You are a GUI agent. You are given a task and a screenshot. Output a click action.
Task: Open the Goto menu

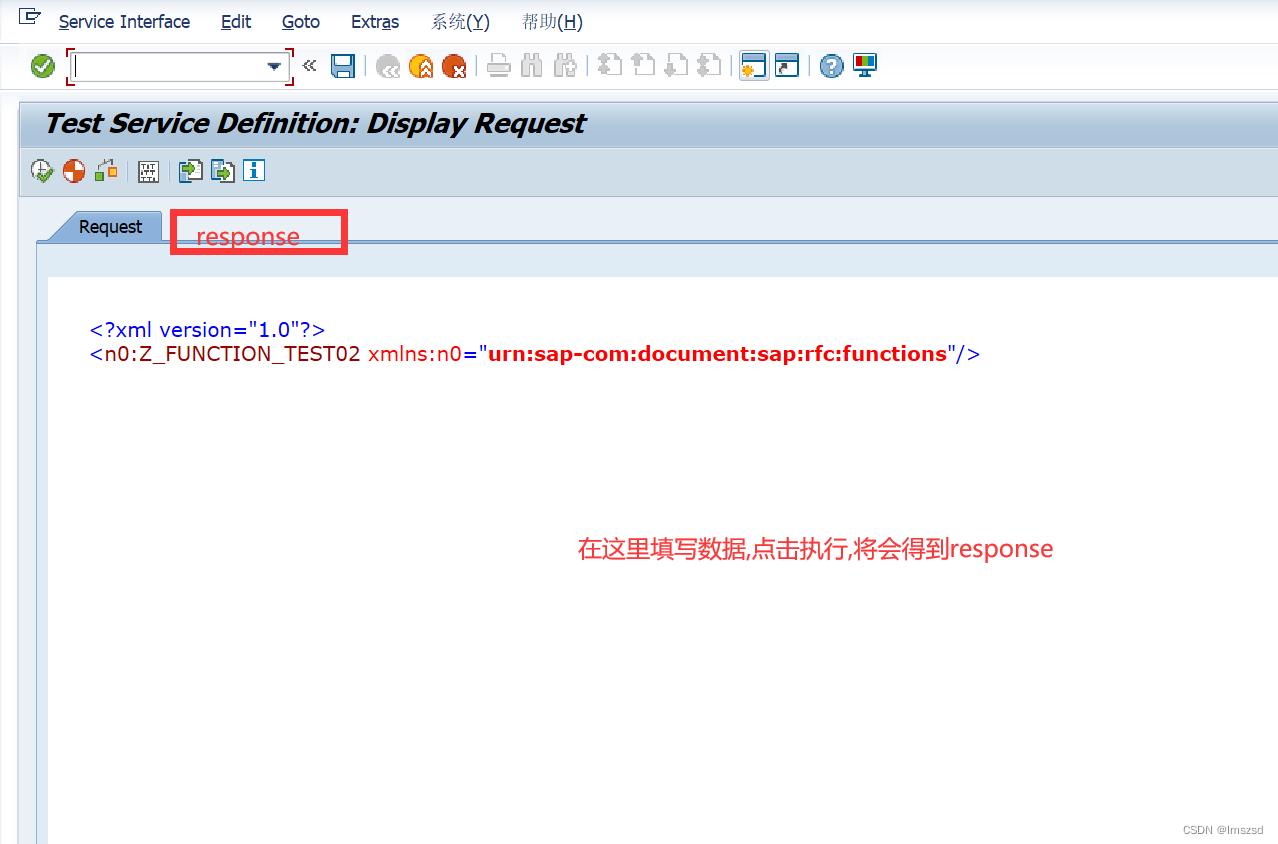click(x=301, y=22)
